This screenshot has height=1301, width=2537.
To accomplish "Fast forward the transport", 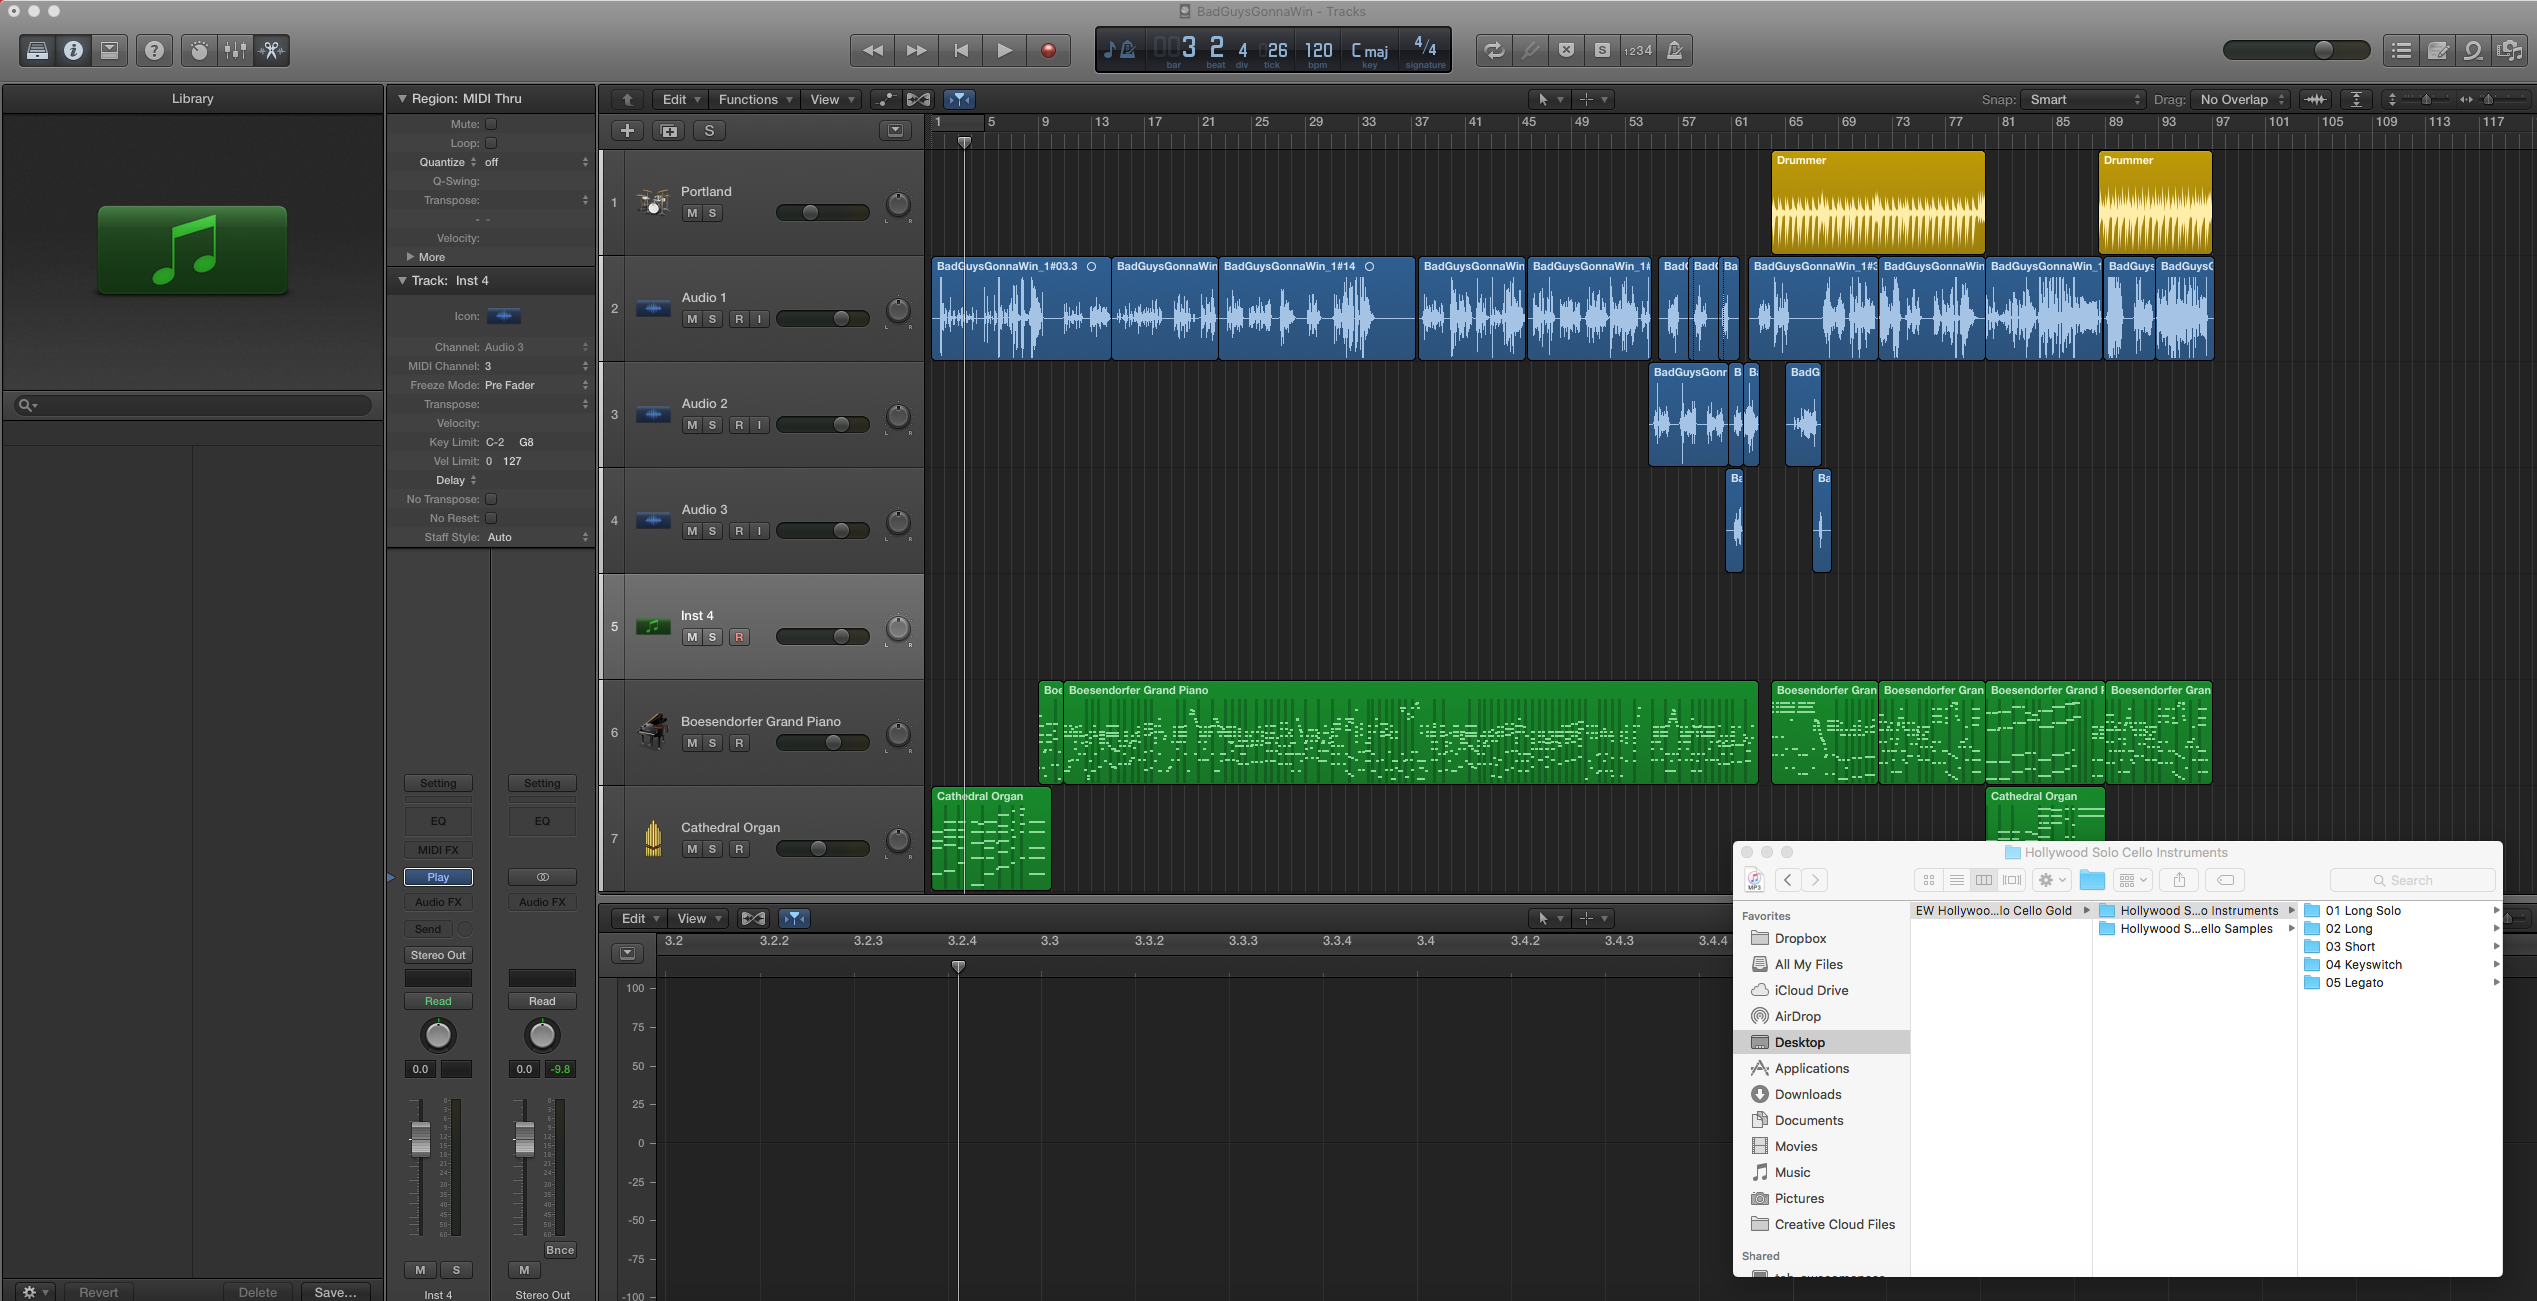I will [x=916, y=50].
